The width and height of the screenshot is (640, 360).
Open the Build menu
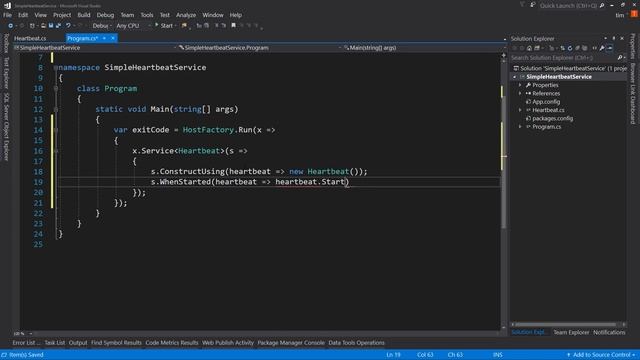point(84,15)
